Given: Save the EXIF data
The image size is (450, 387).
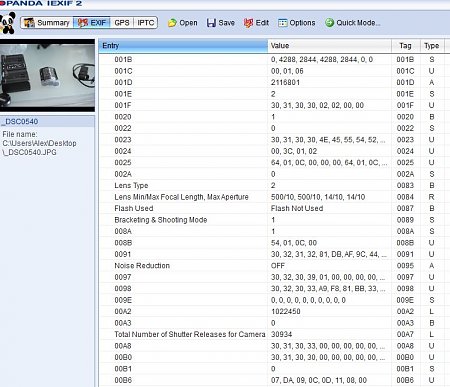Looking at the screenshot, I should tap(221, 23).
